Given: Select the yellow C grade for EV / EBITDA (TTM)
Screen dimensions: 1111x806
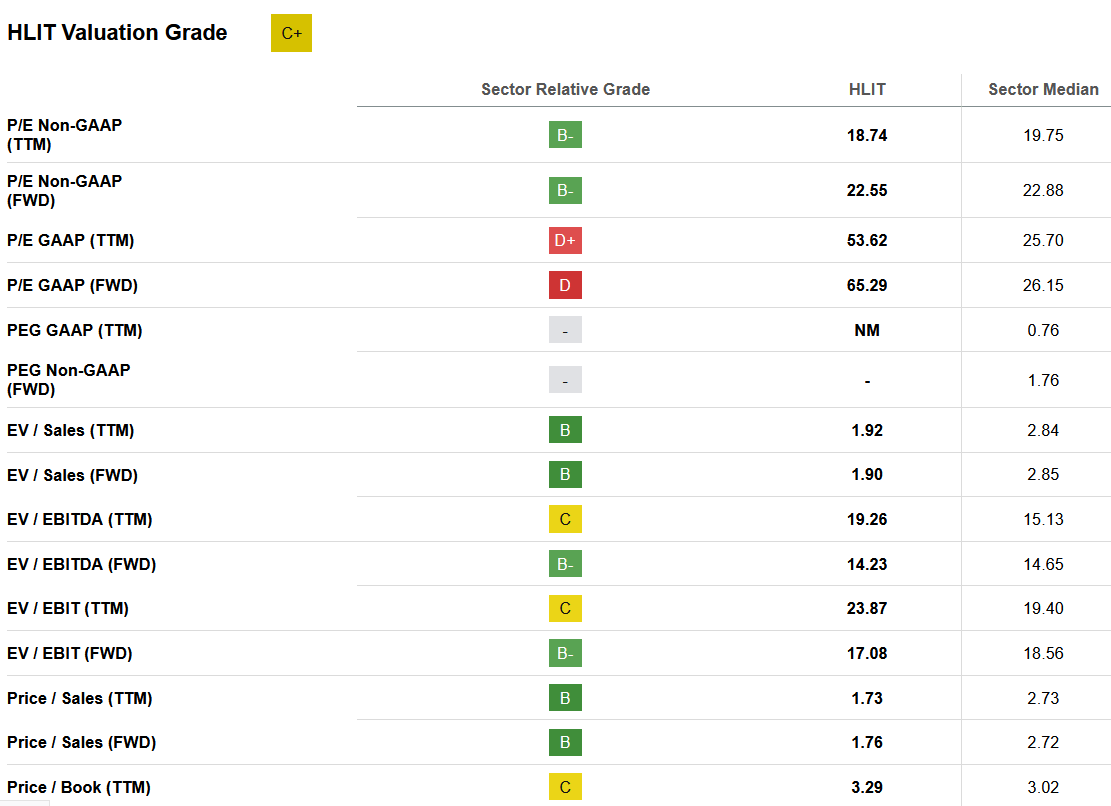Looking at the screenshot, I should (x=565, y=519).
